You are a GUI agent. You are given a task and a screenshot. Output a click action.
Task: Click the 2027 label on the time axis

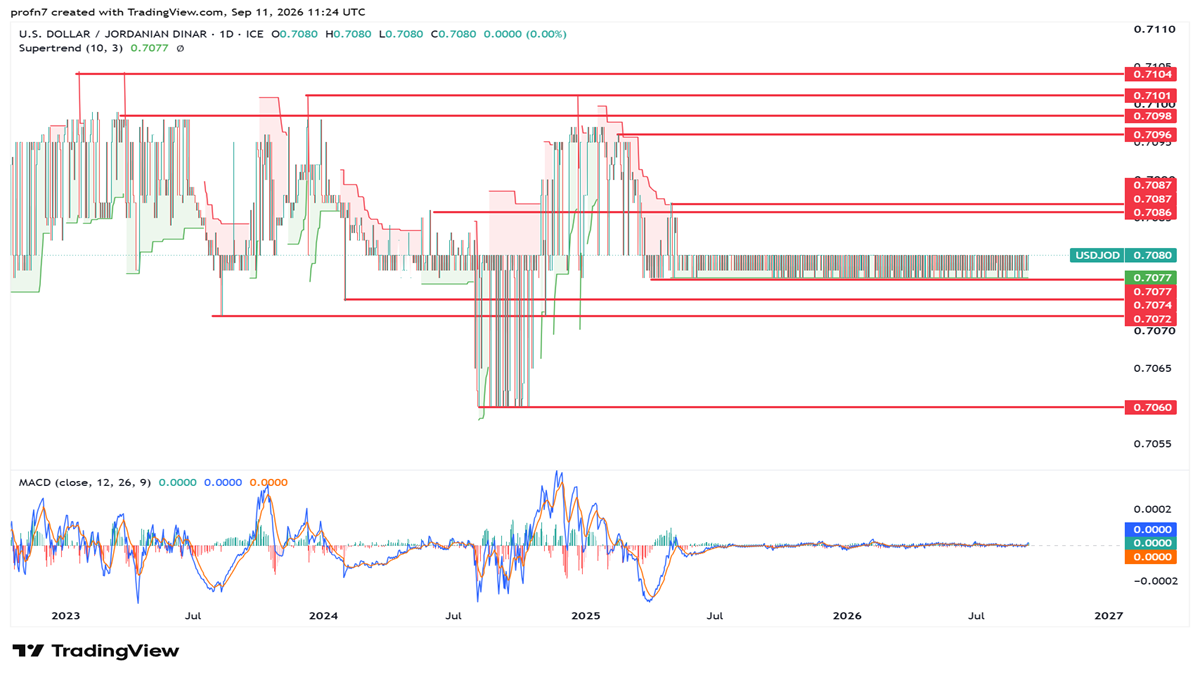[1107, 616]
